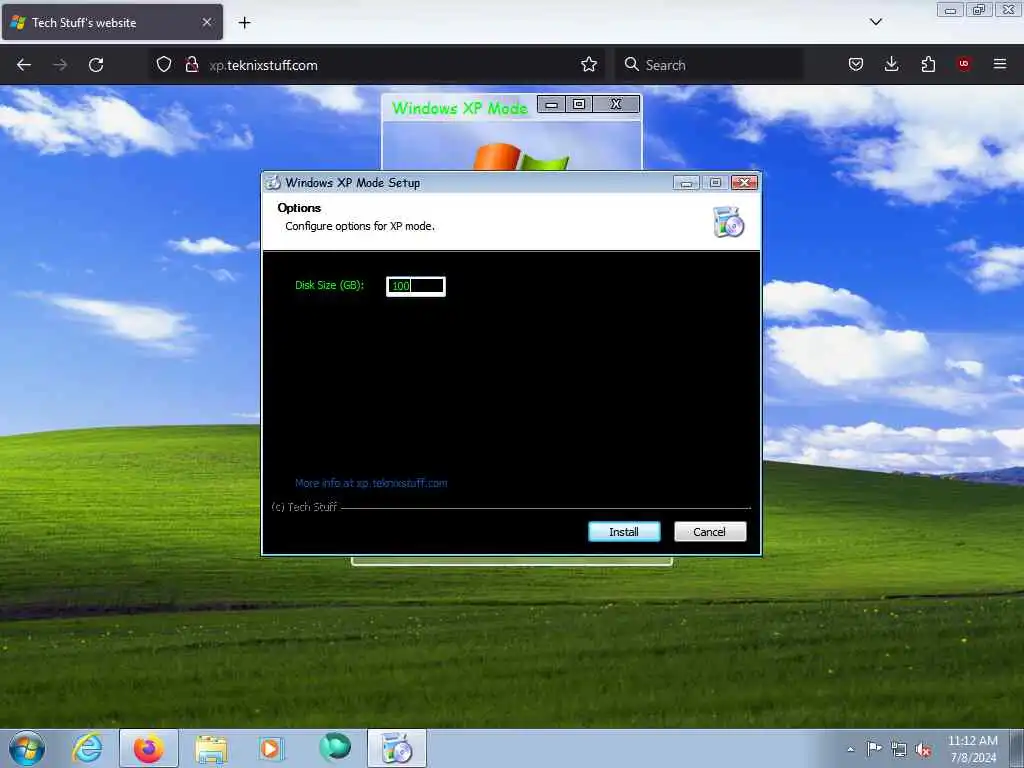Open the Downloads panel
Screen dimensions: 1024x768
point(891,65)
